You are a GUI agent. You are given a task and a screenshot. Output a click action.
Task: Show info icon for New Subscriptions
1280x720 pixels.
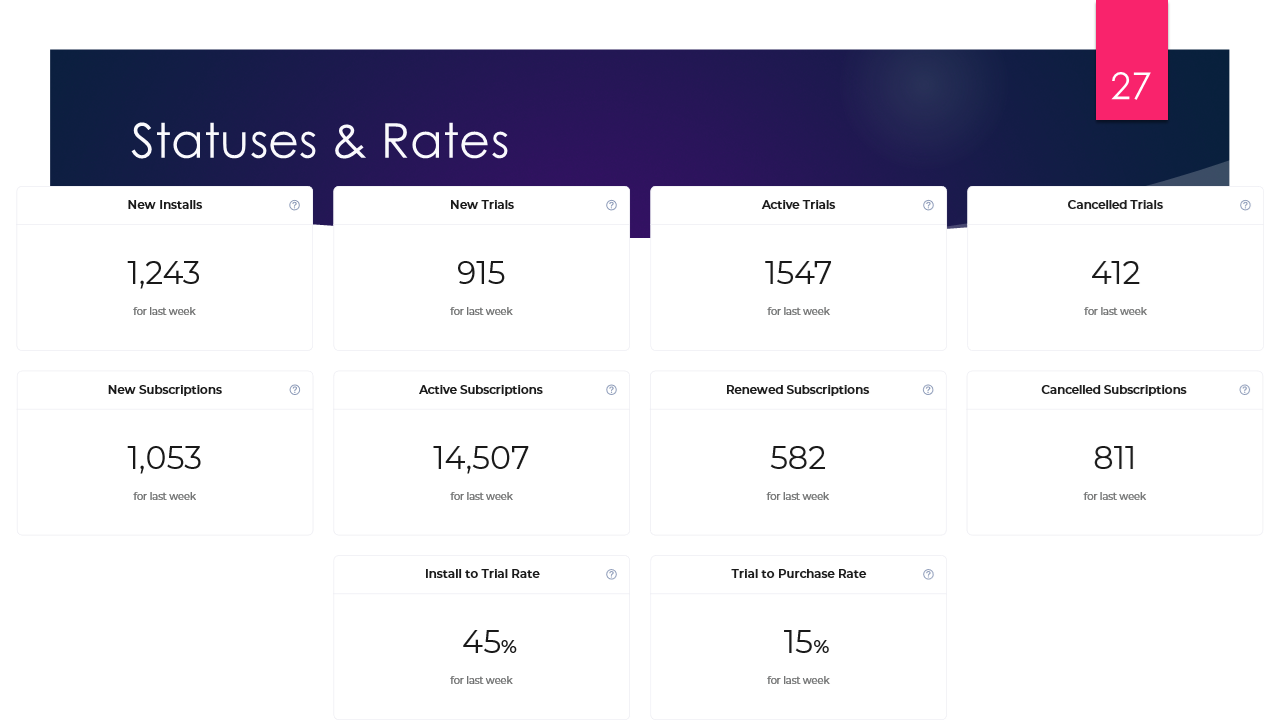(x=294, y=390)
